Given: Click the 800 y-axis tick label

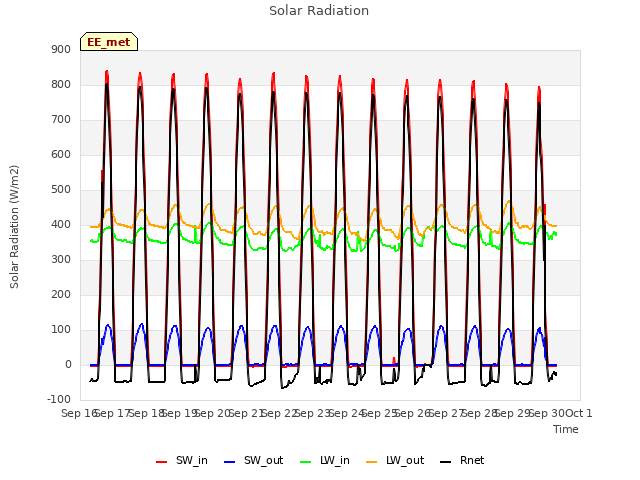Looking at the screenshot, I should click(x=61, y=84).
